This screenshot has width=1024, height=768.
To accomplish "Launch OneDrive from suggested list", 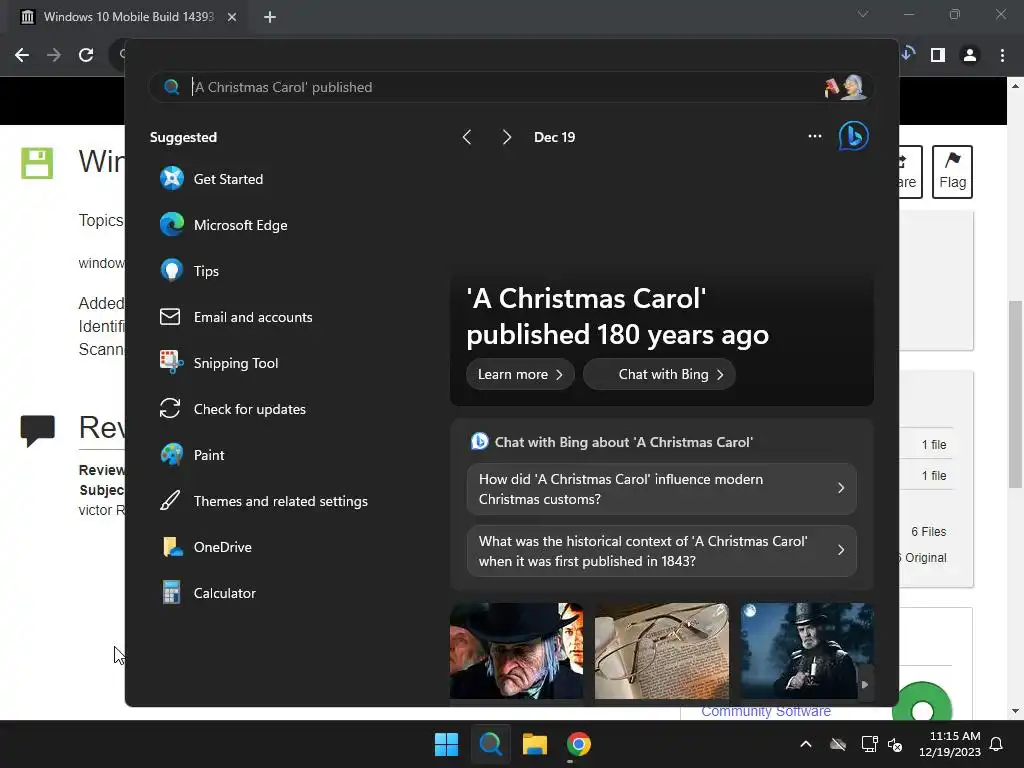I will [206, 547].
